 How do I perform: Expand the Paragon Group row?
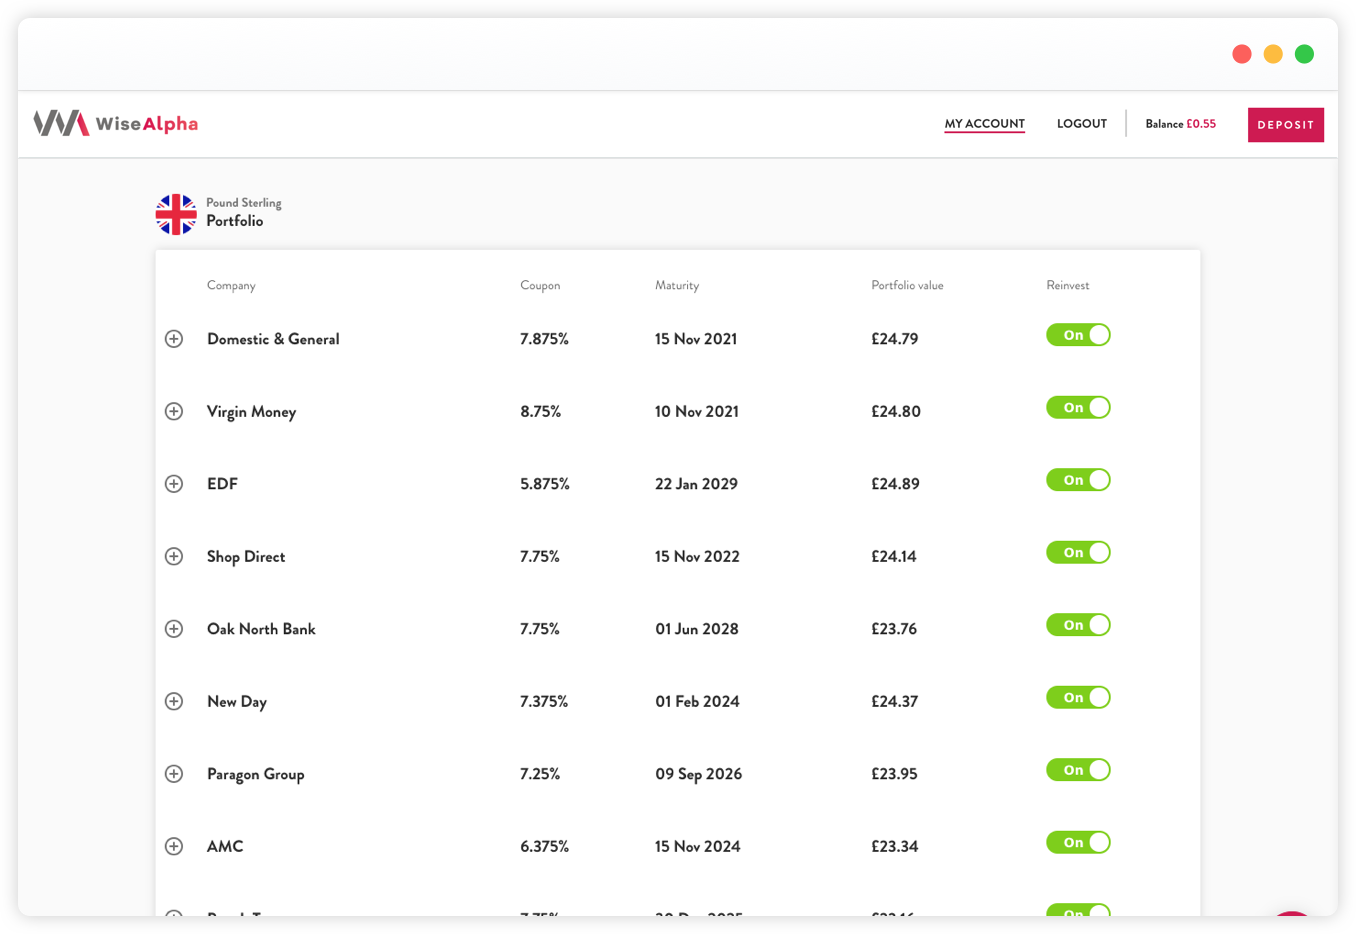[174, 774]
